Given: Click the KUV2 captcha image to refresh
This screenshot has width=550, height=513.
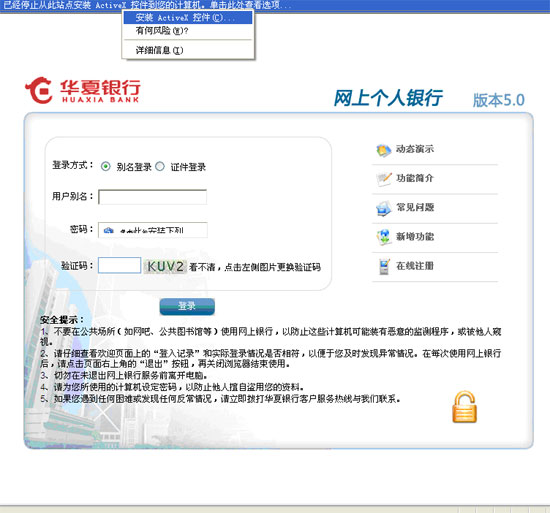Looking at the screenshot, I should 166,266.
